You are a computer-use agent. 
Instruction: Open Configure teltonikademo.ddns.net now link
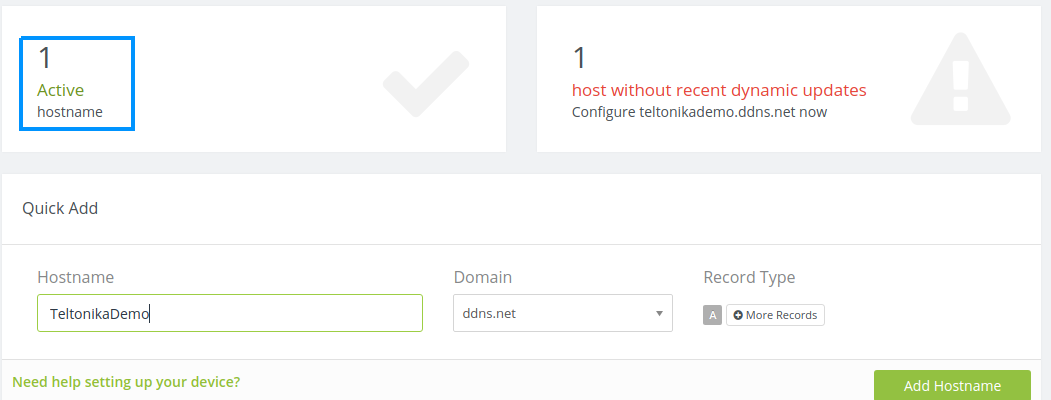click(x=699, y=112)
